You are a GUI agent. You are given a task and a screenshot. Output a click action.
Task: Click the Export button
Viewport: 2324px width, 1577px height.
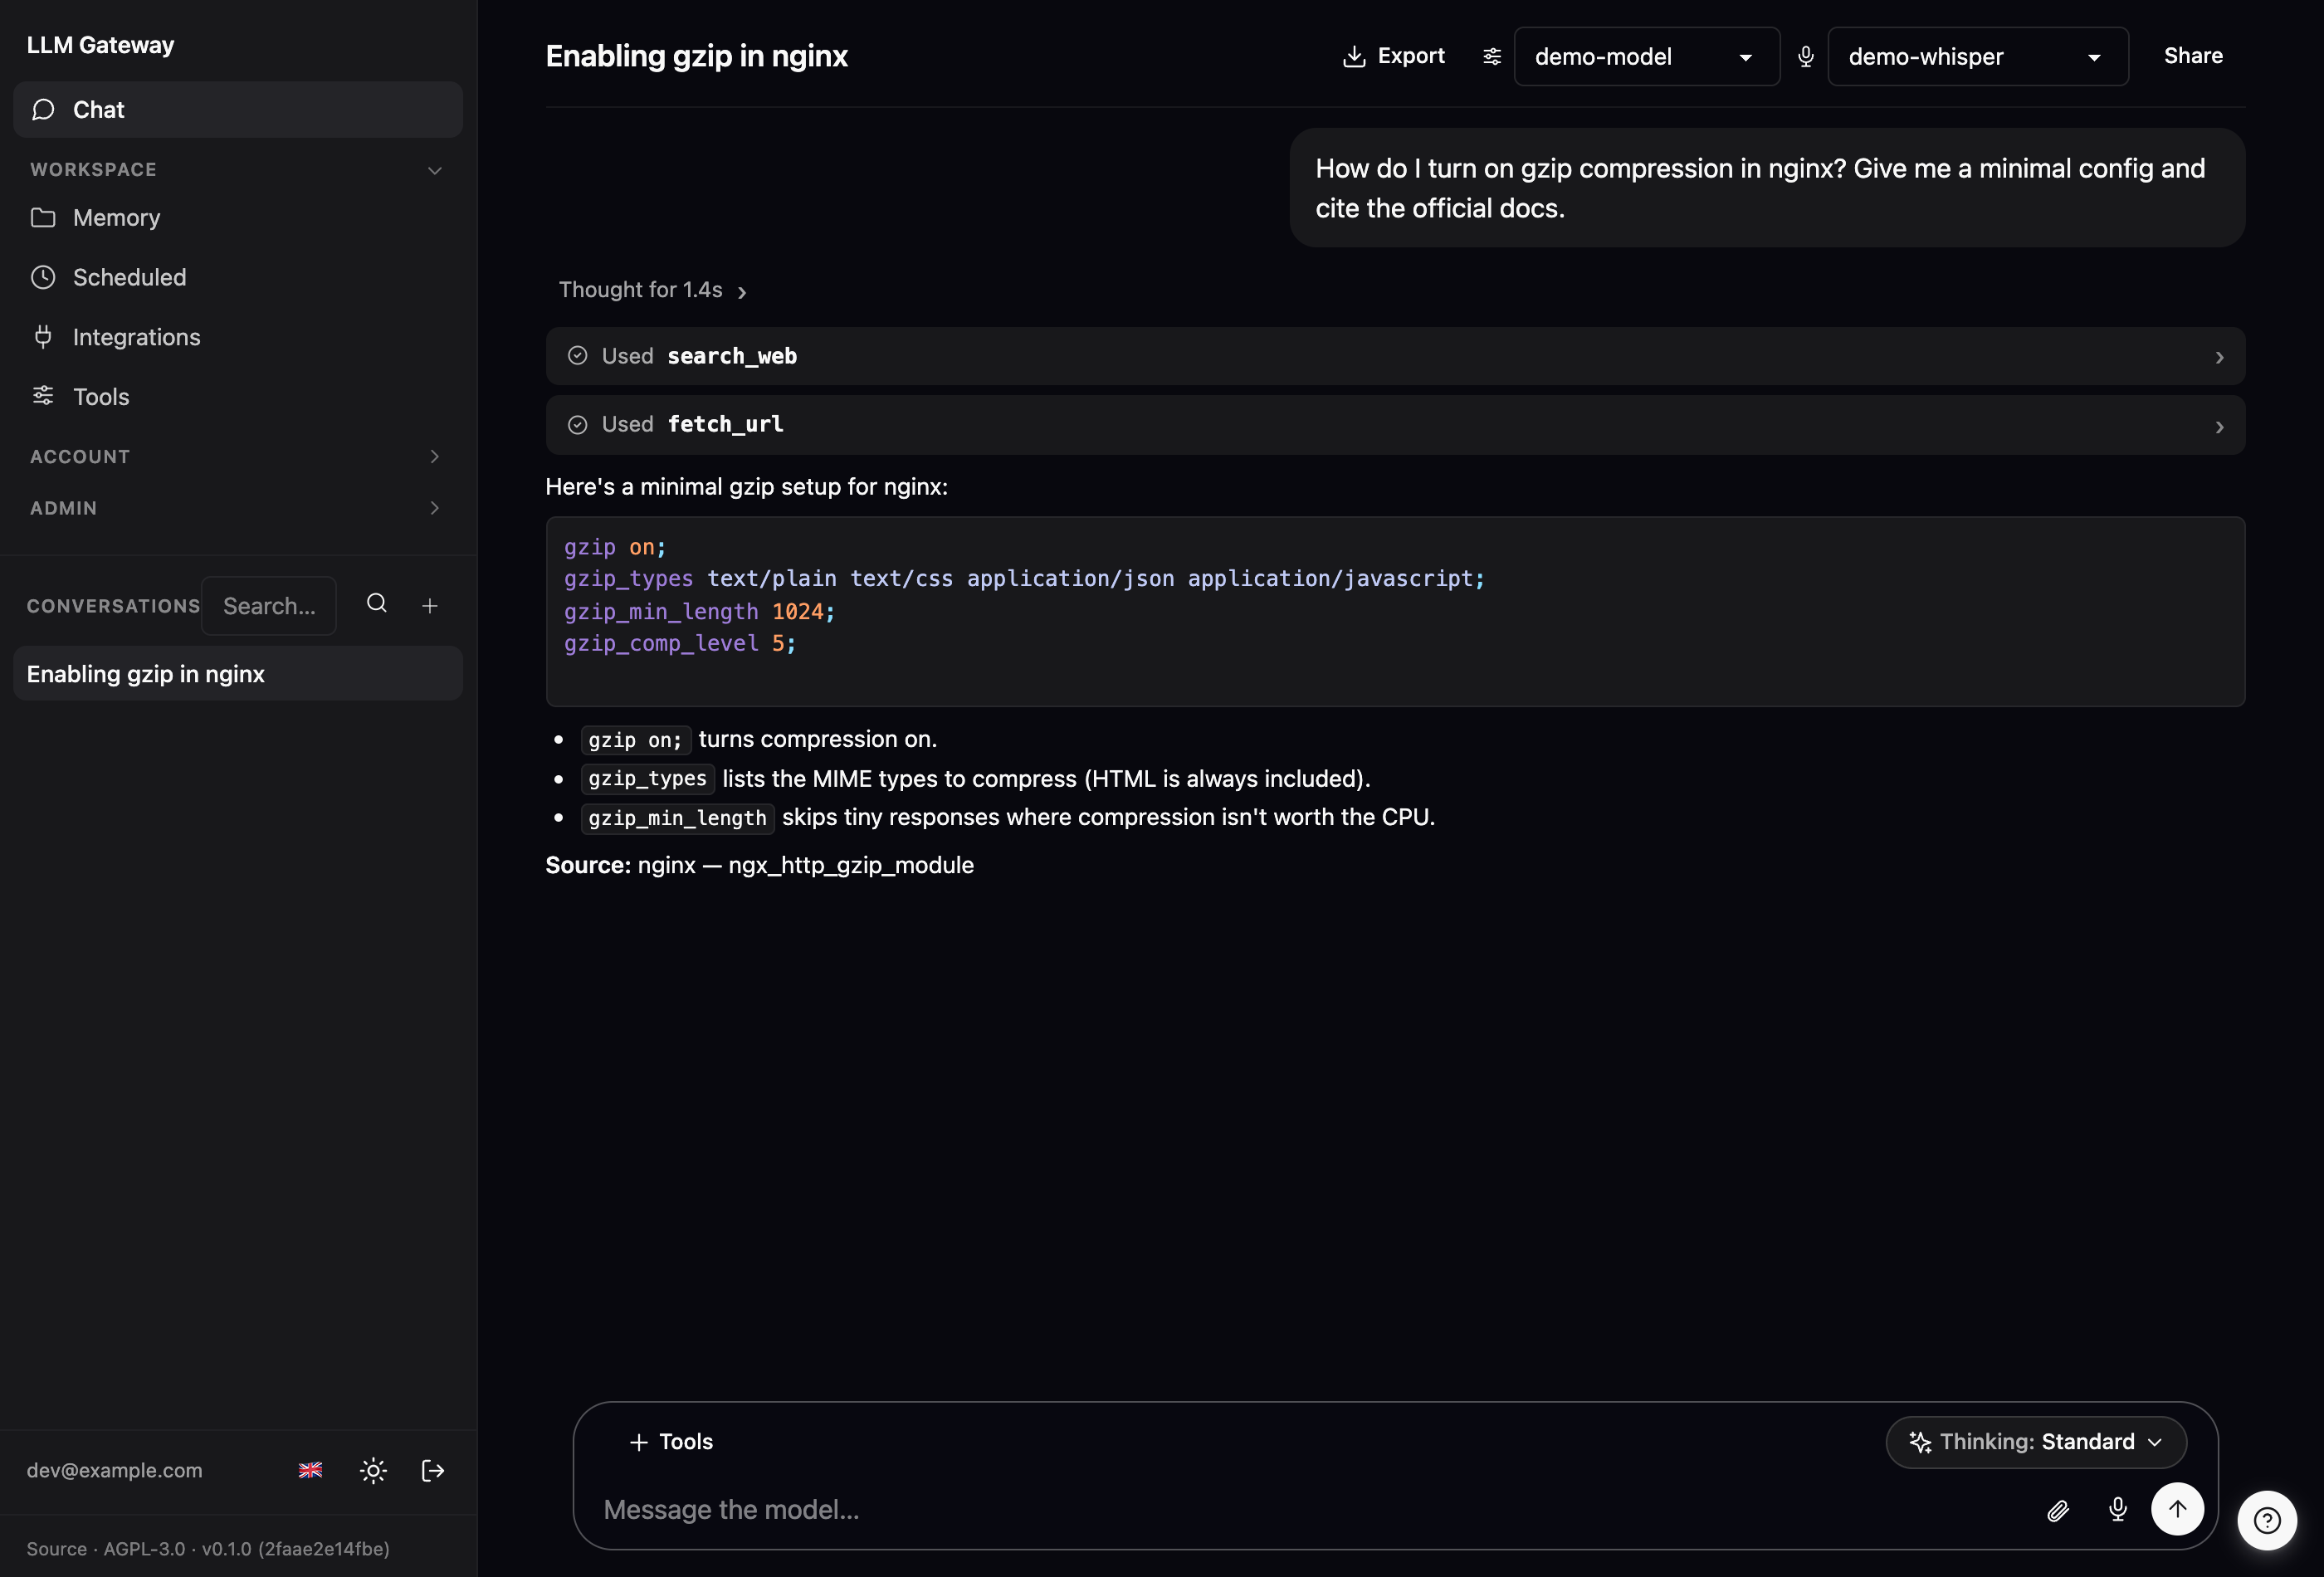click(1393, 56)
